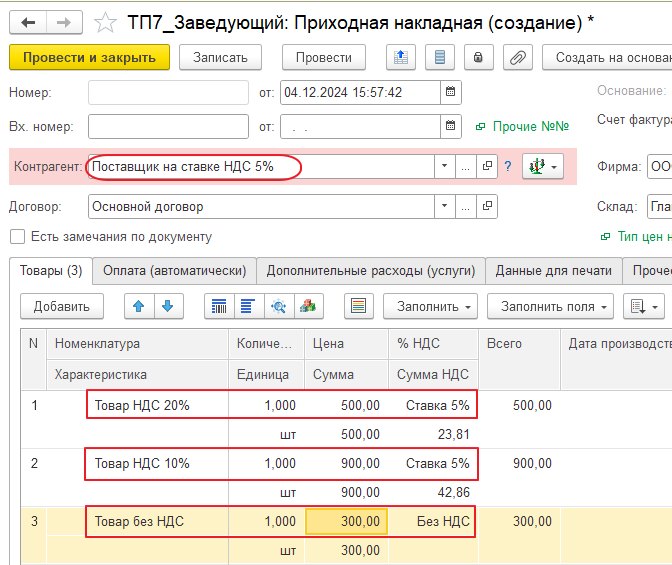Open document movements report icon with blue arrow

click(x=401, y=57)
